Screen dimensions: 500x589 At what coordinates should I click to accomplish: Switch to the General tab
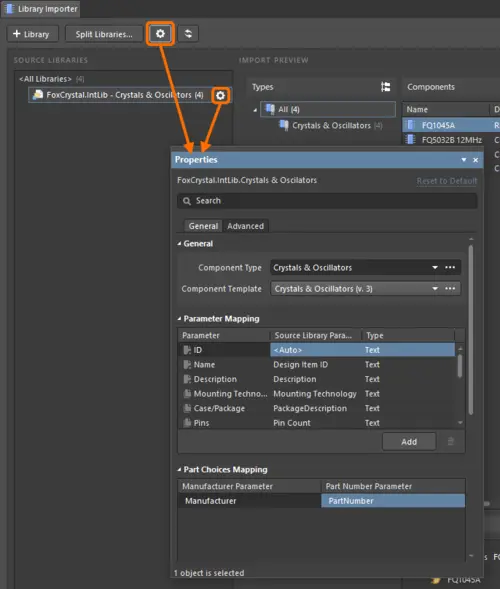click(x=203, y=226)
